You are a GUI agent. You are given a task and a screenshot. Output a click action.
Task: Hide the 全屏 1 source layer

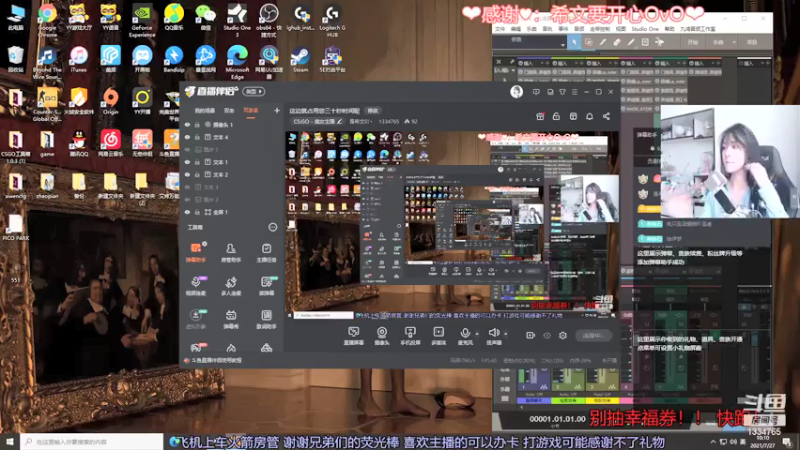pyautogui.click(x=187, y=212)
